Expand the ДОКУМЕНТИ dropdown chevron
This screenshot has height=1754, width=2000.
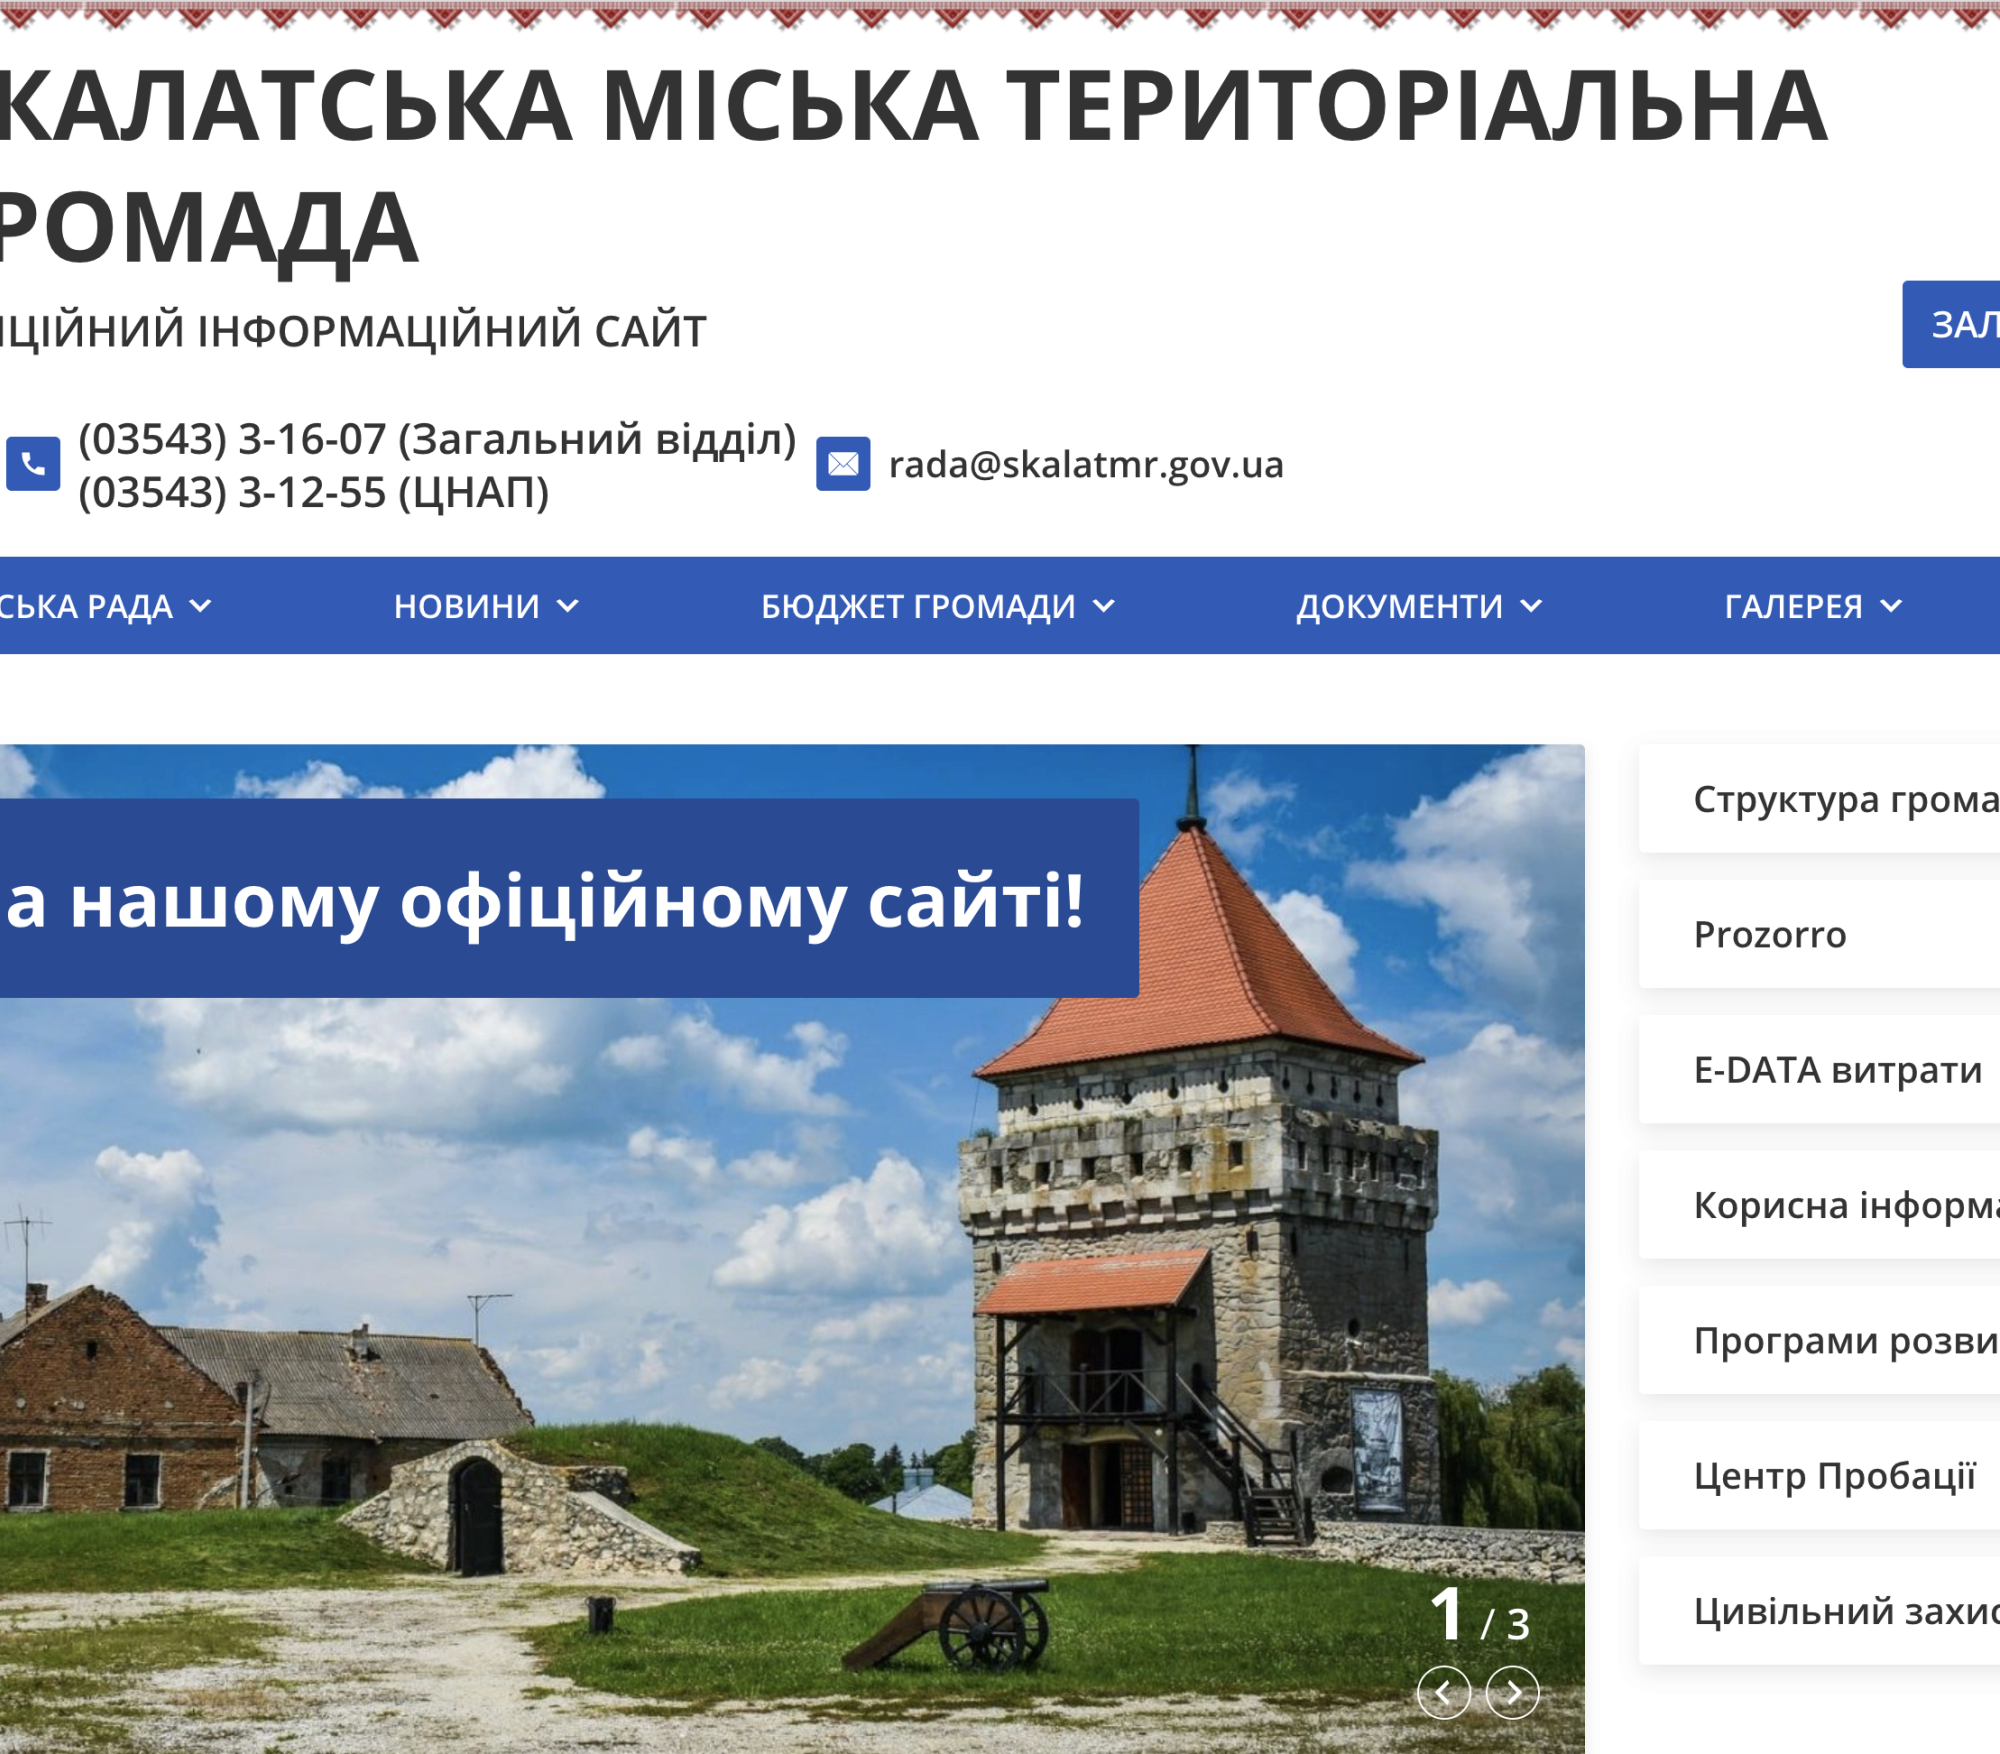click(x=1531, y=606)
